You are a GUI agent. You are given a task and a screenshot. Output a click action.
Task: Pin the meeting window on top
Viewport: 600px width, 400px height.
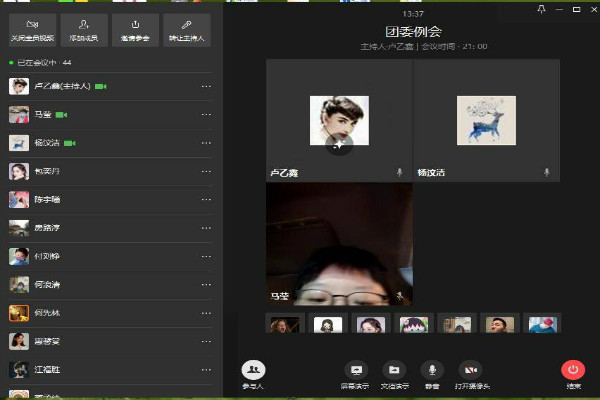click(542, 9)
